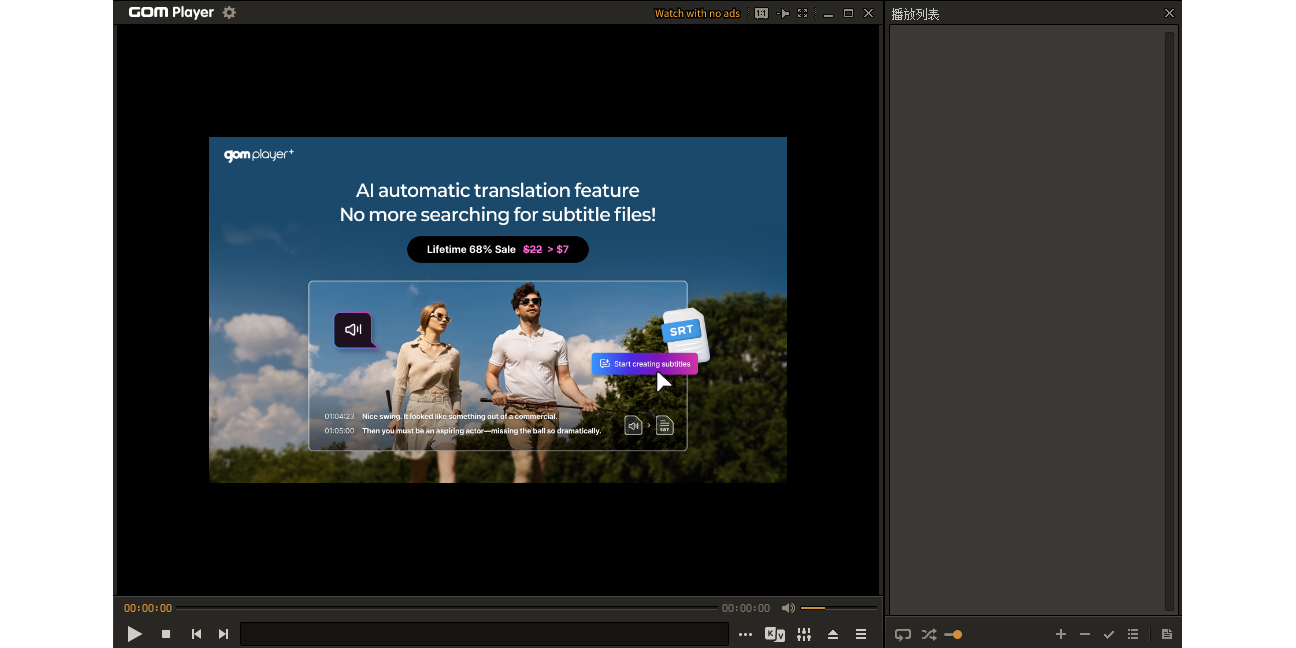
Task: Toggle playlist repeat mode
Action: click(902, 634)
